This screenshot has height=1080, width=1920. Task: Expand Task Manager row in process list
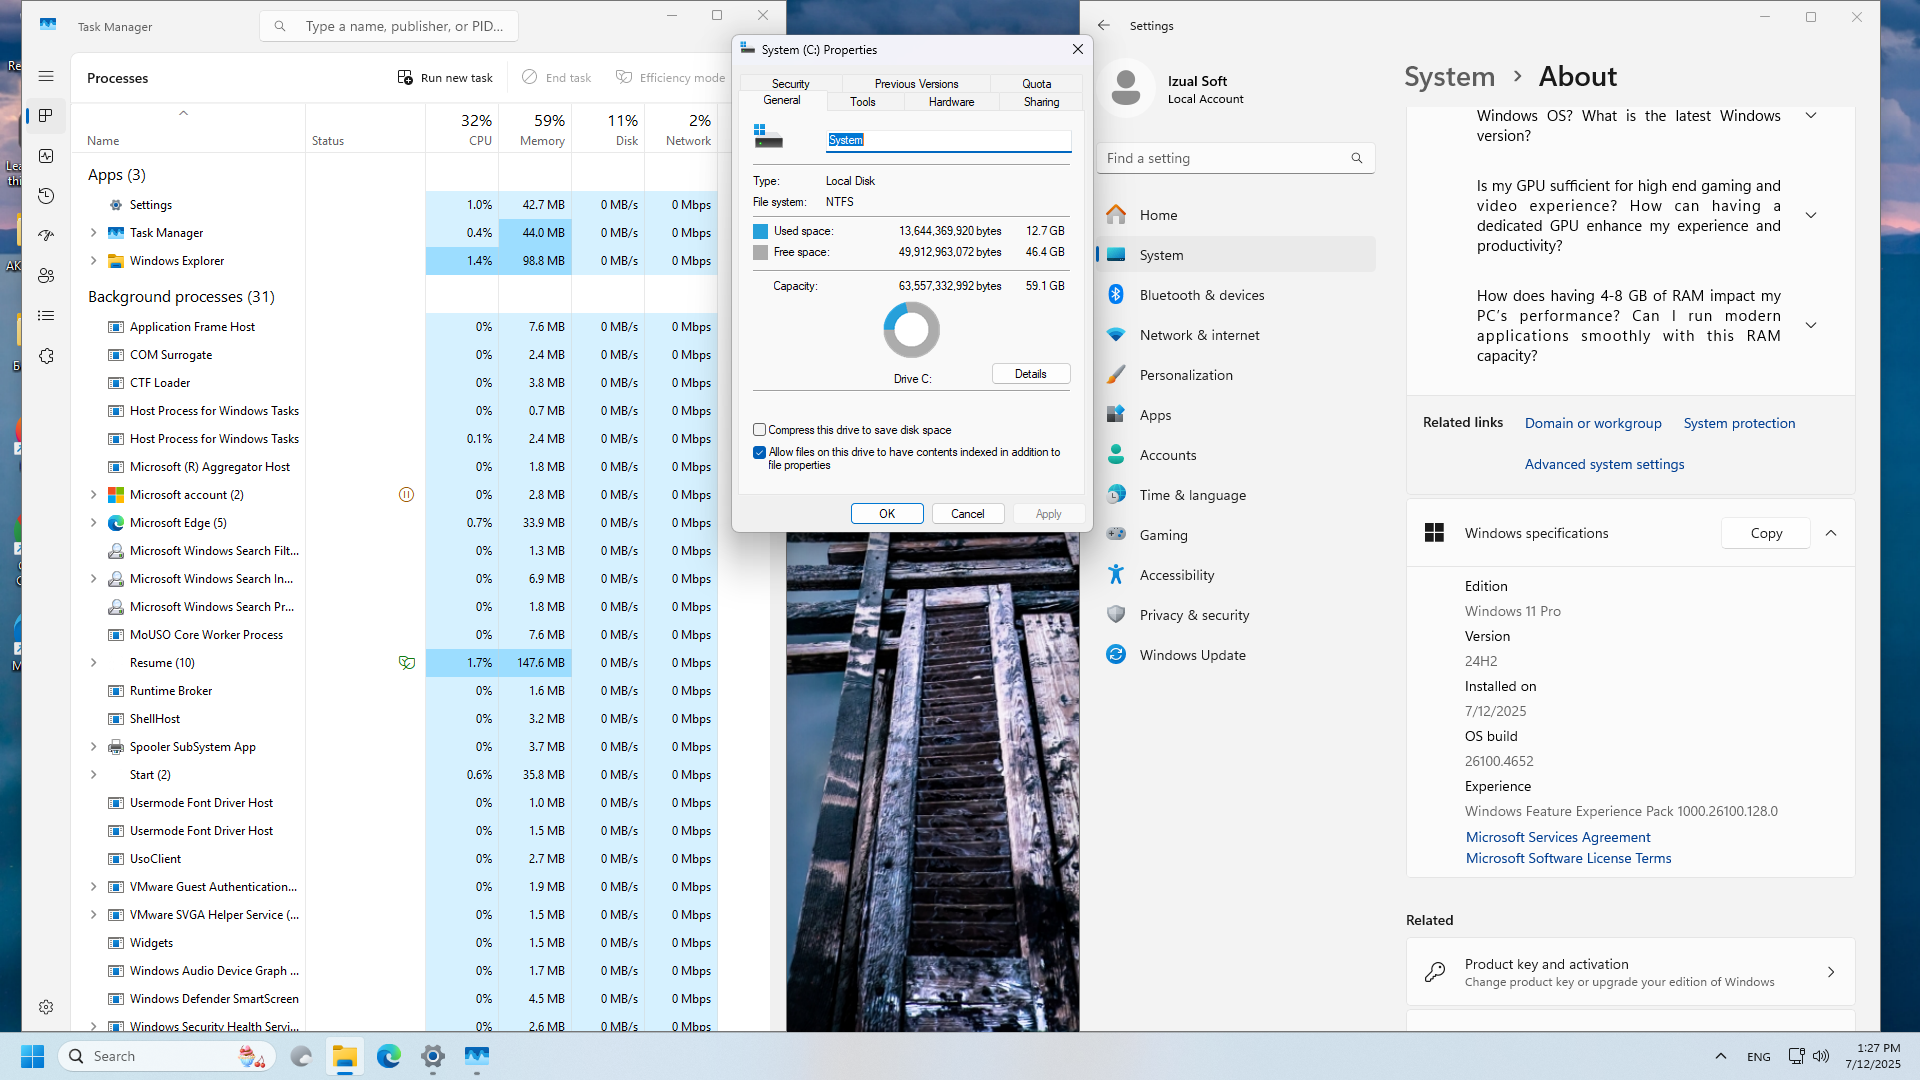pos(94,232)
